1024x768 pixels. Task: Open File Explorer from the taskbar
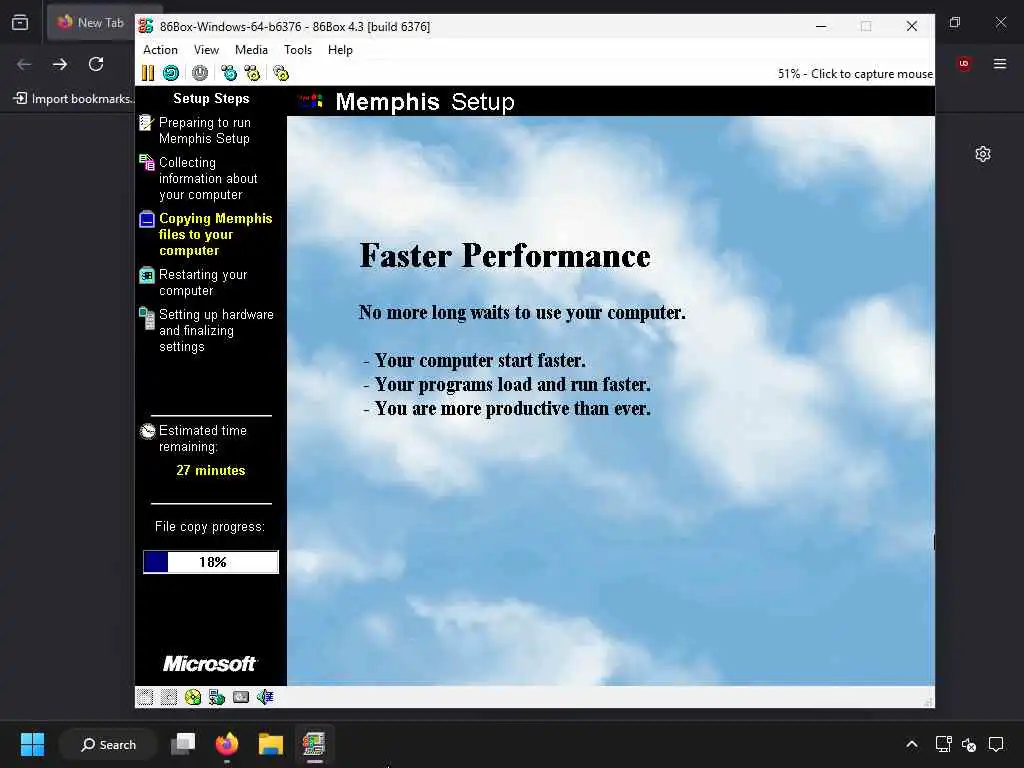click(270, 744)
